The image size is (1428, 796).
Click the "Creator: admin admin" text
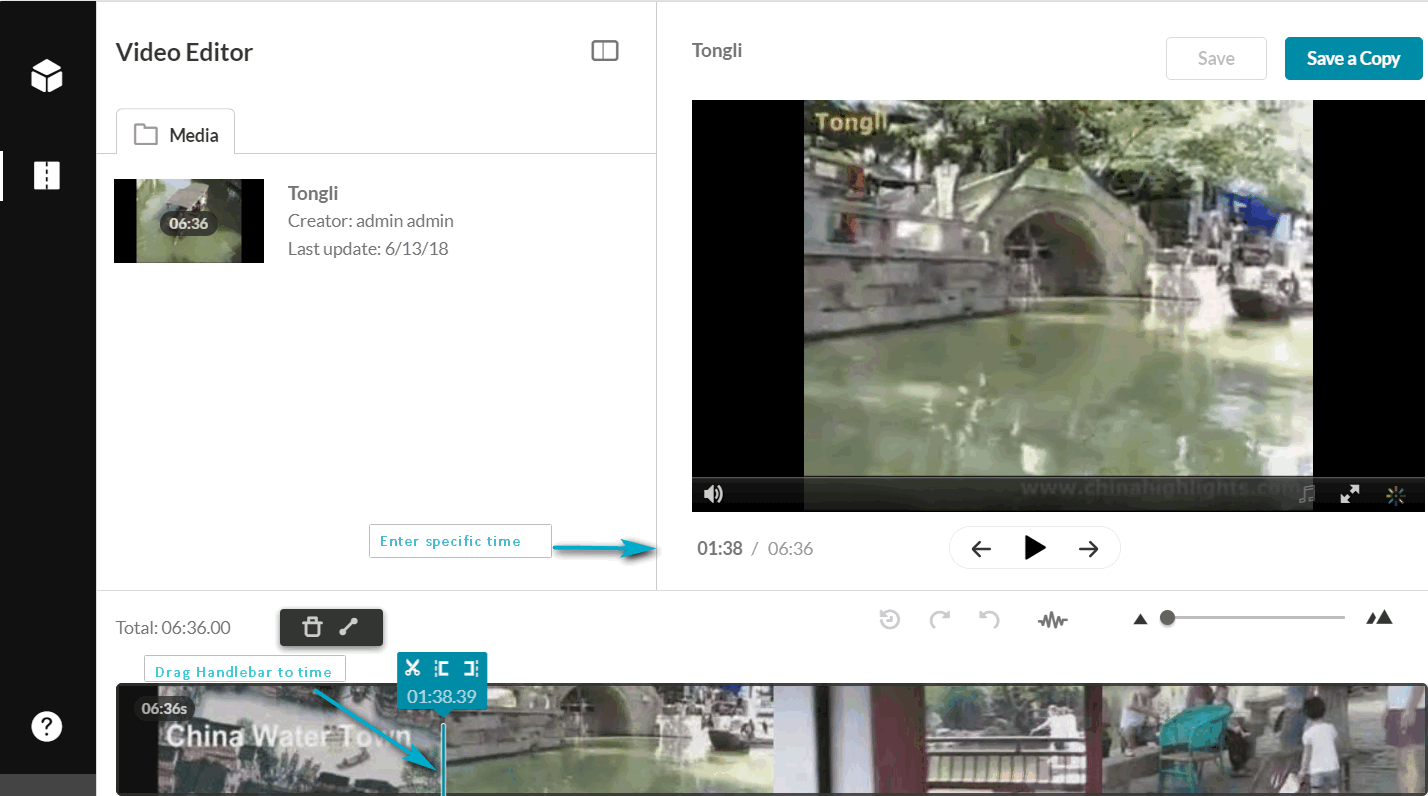coord(371,221)
